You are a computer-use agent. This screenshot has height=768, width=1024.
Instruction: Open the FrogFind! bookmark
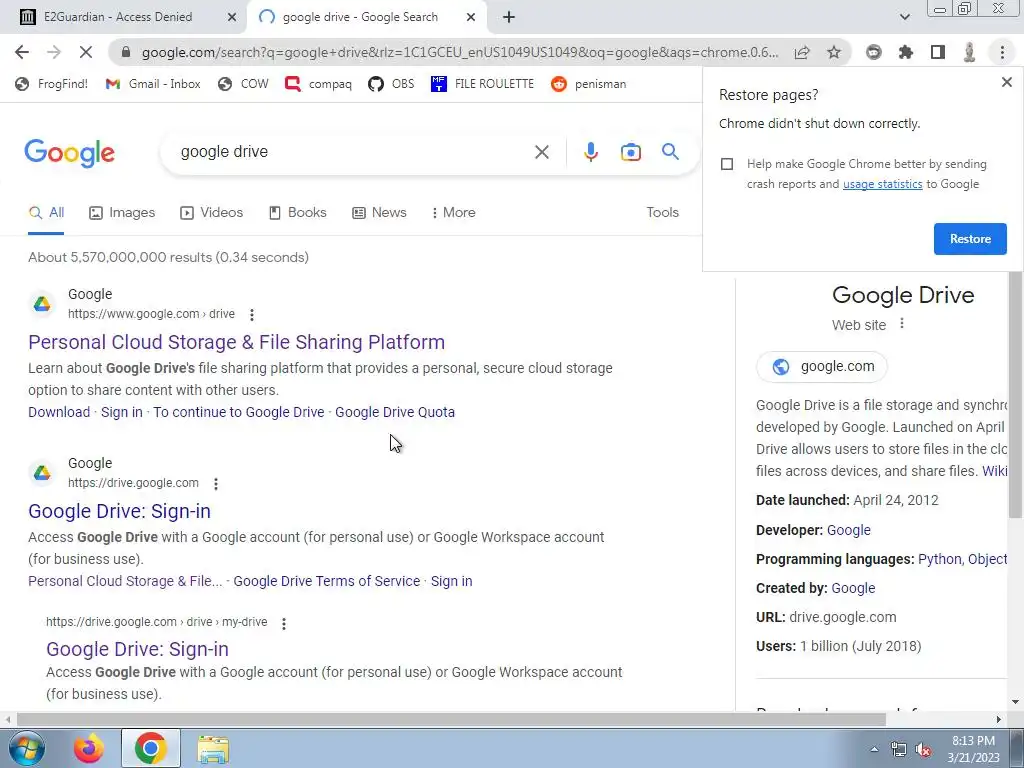[x=51, y=84]
